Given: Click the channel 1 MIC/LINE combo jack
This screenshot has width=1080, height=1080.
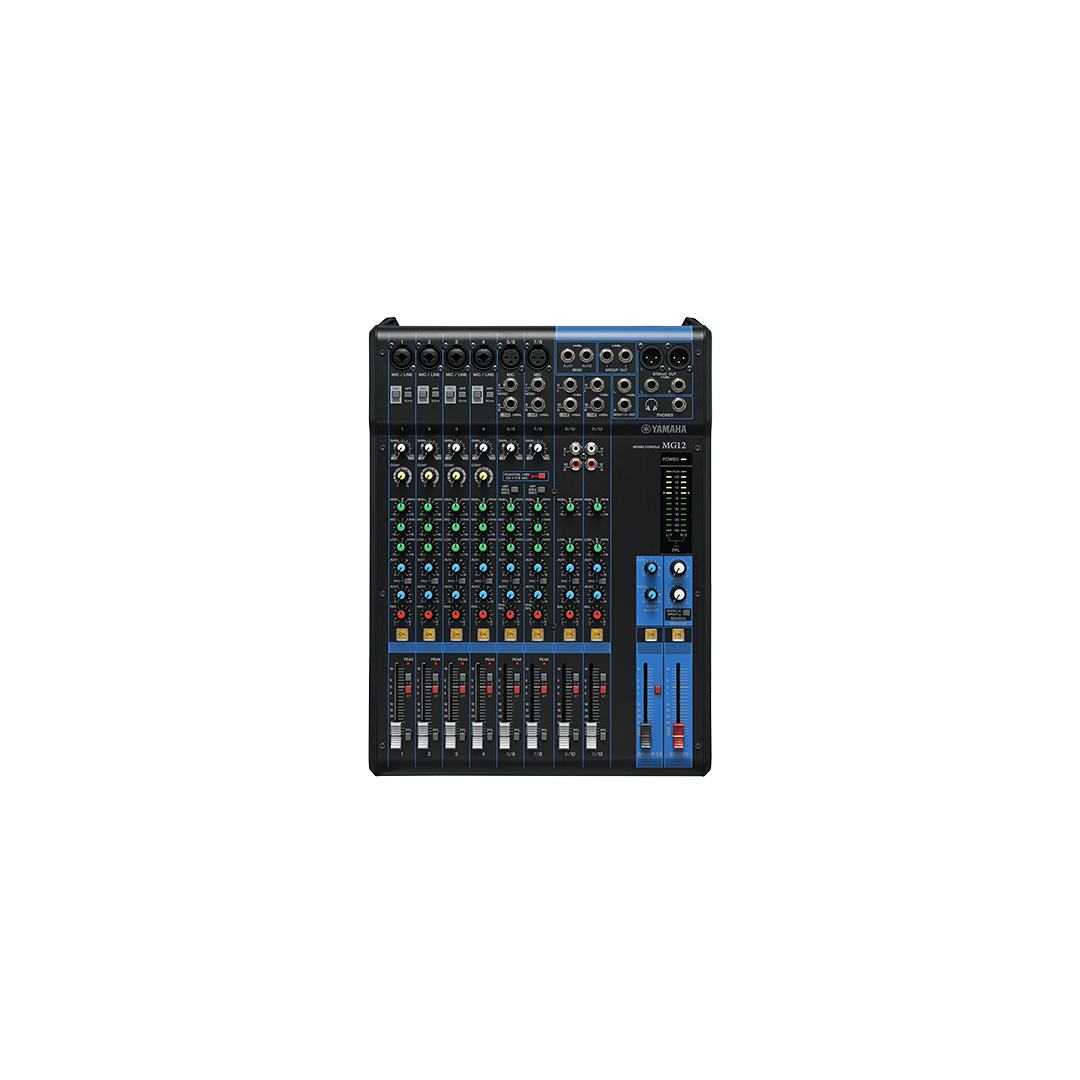Looking at the screenshot, I should (x=402, y=357).
